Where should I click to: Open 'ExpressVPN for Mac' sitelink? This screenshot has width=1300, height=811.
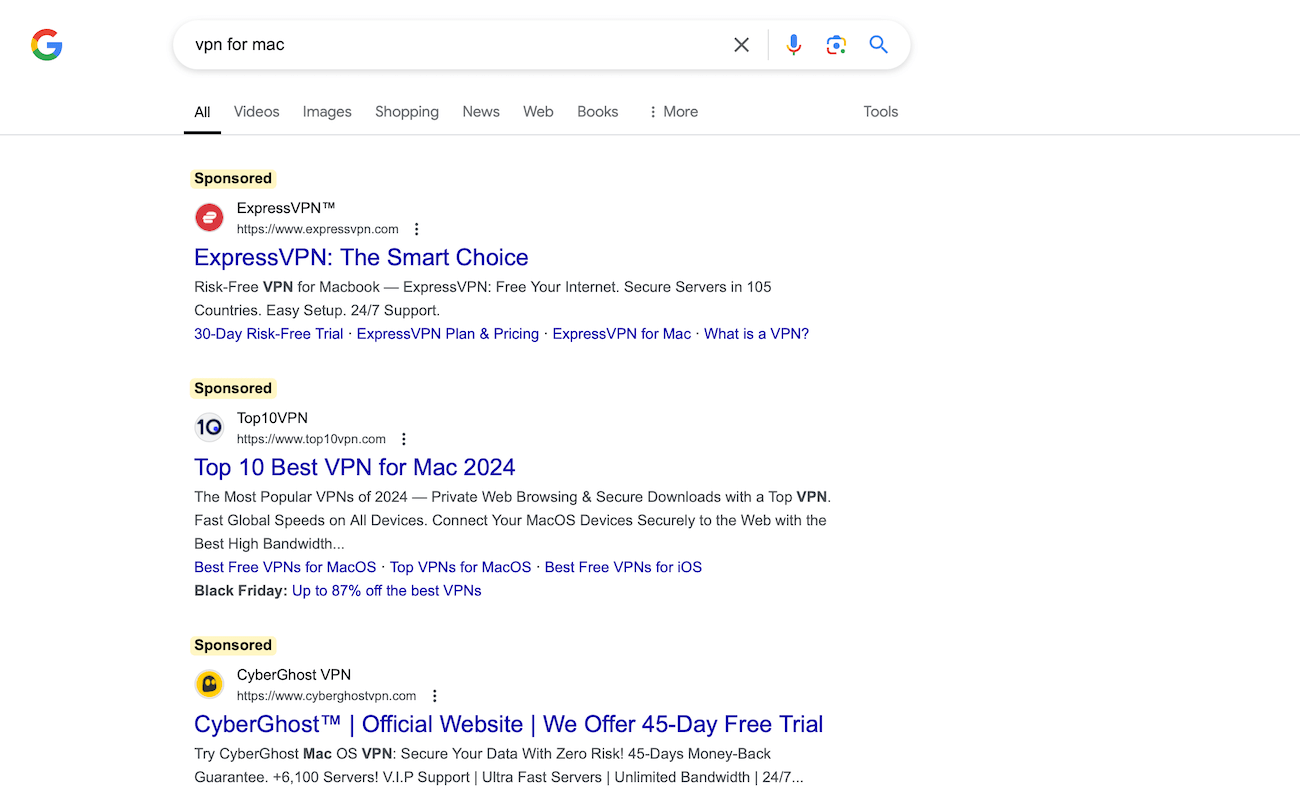pyautogui.click(x=622, y=334)
